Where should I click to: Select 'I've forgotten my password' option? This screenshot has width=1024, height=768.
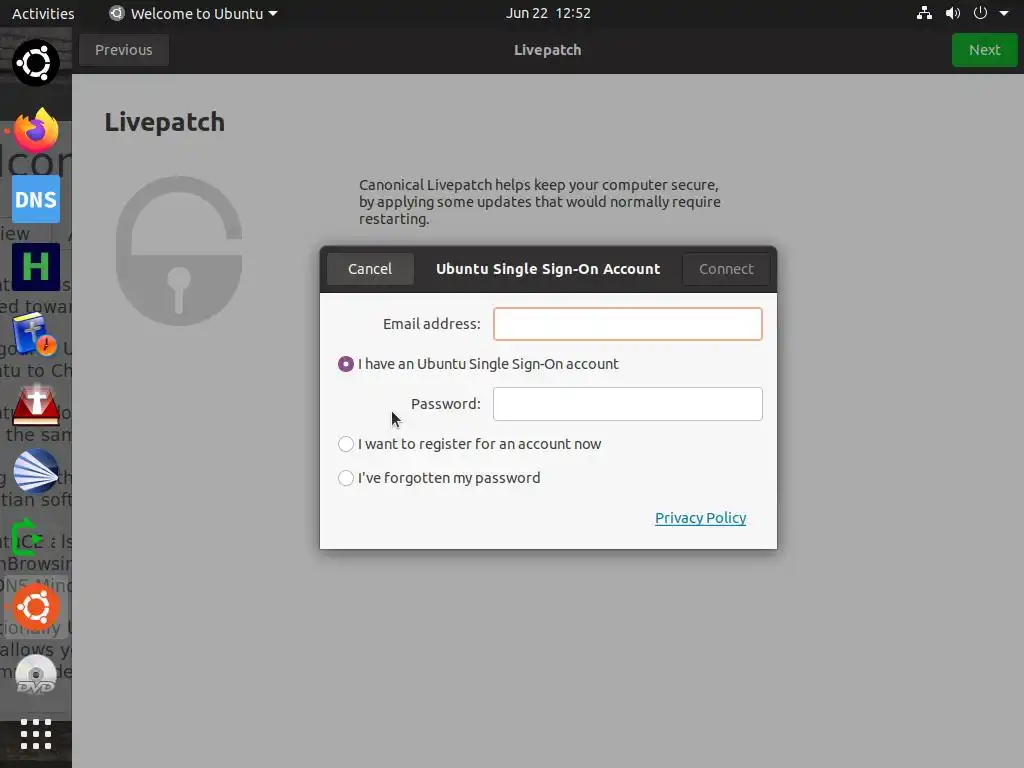(439, 478)
